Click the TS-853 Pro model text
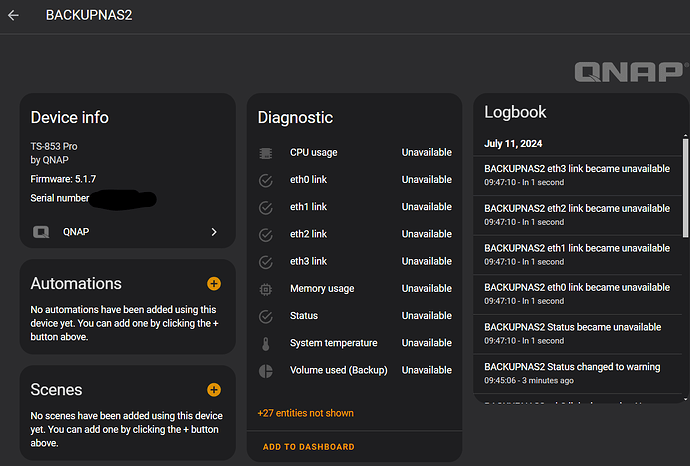Viewport: 690px width, 466px height. (x=54, y=146)
